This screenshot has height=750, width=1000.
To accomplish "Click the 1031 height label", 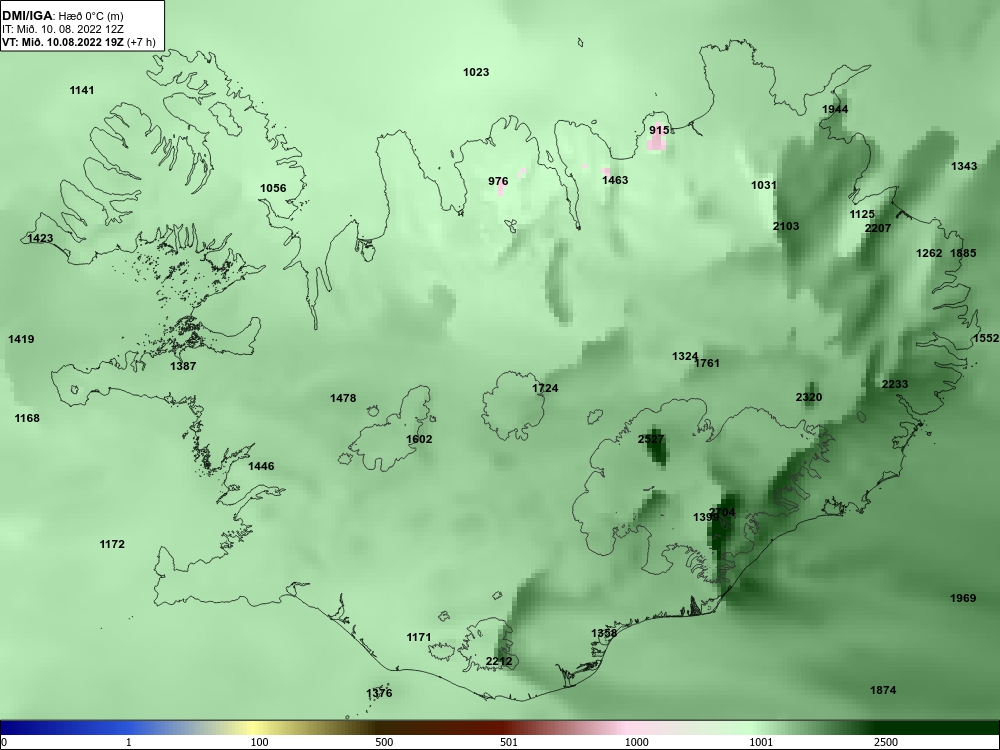I will (763, 186).
